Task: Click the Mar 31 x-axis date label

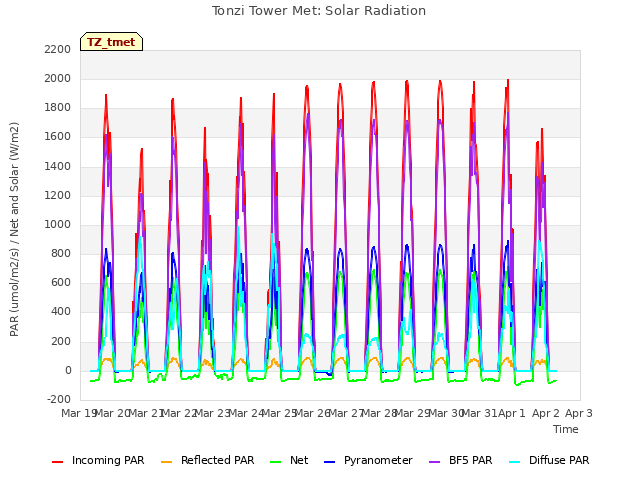Action: 479,413
